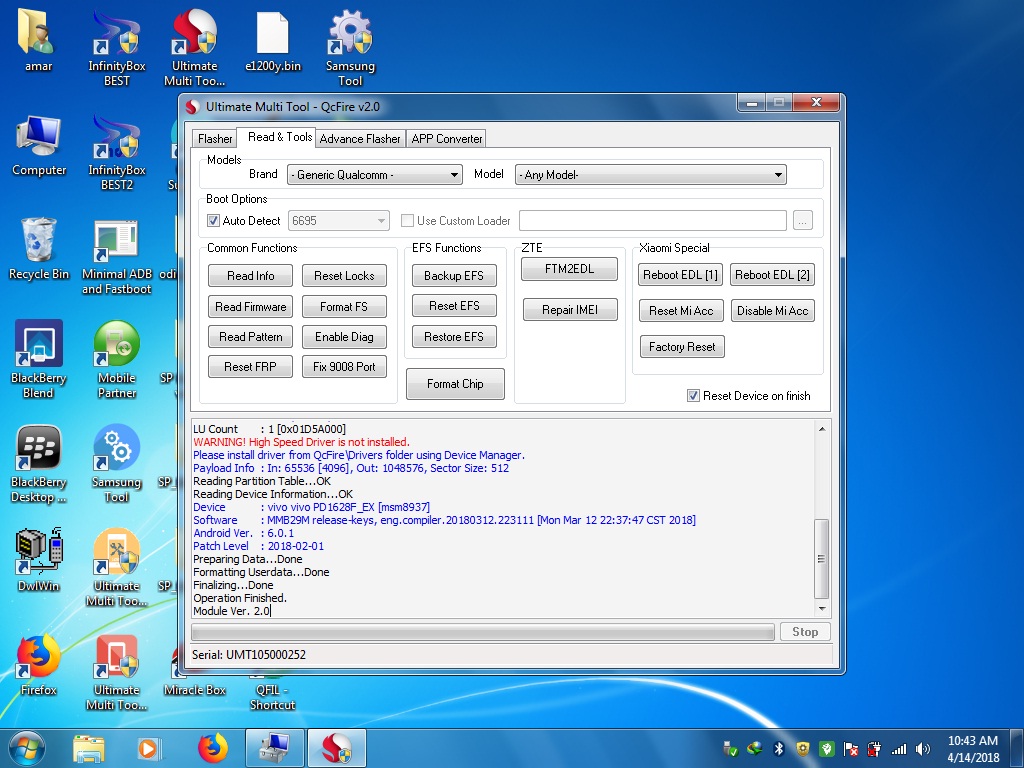Open the DwlWin desktop shortcut
This screenshot has height=768, width=1024.
(x=39, y=560)
